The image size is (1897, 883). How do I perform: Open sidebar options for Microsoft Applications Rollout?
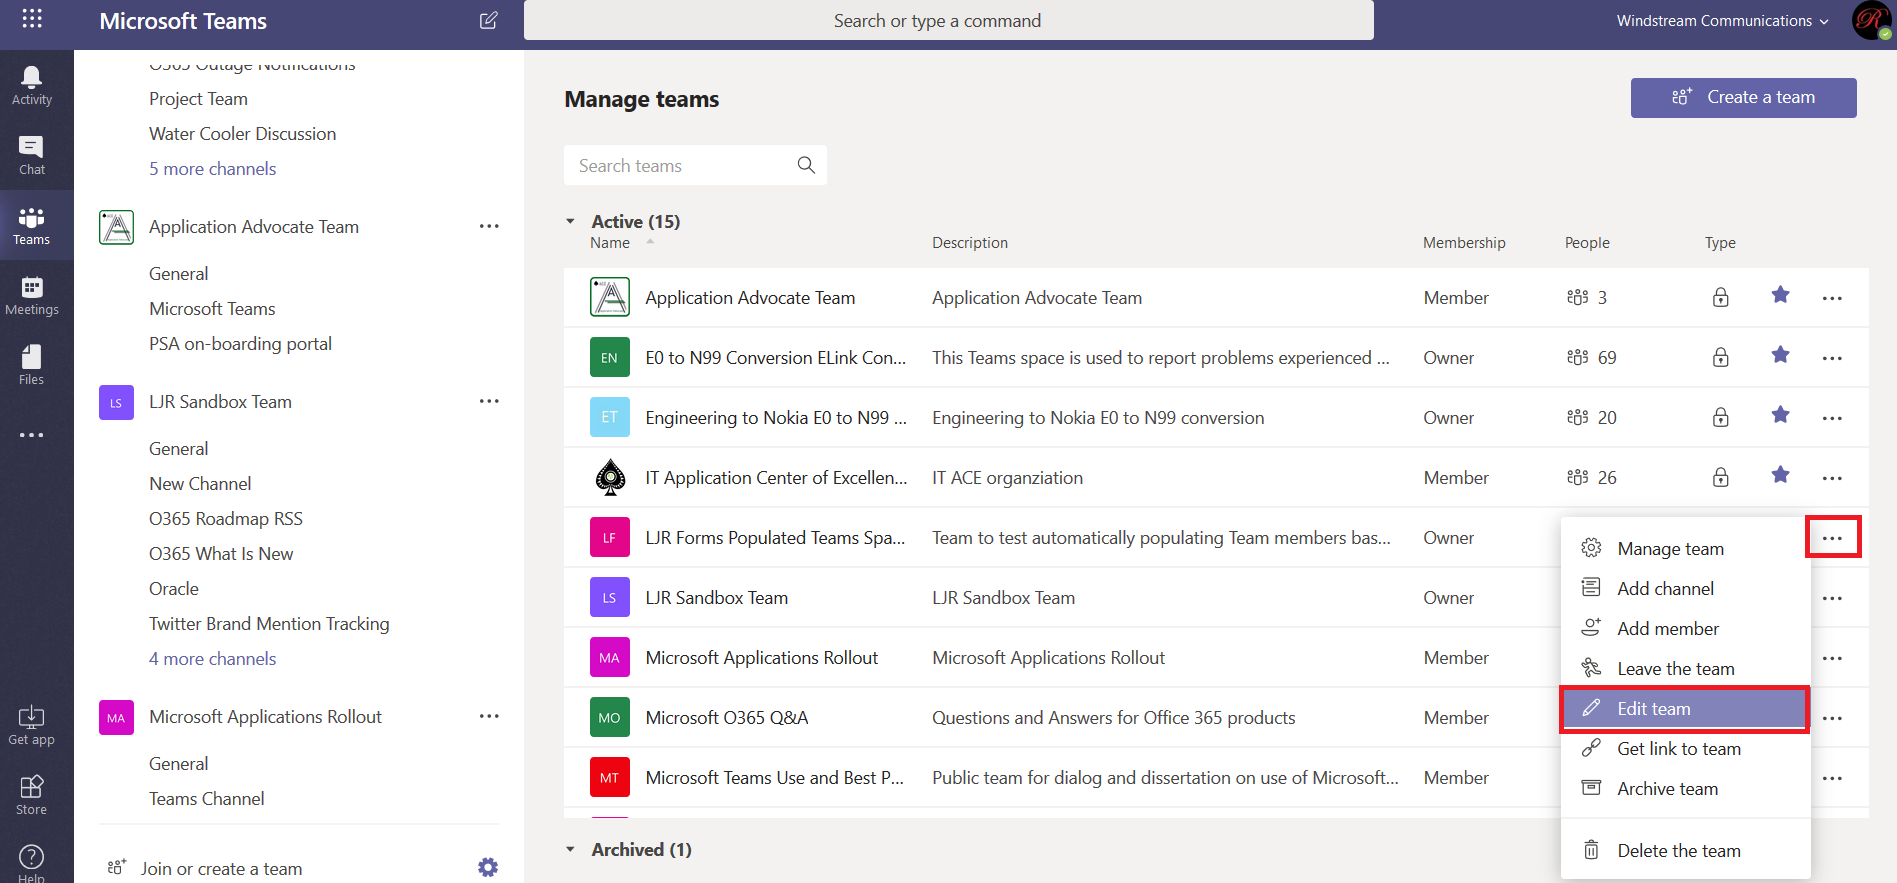coord(489,716)
